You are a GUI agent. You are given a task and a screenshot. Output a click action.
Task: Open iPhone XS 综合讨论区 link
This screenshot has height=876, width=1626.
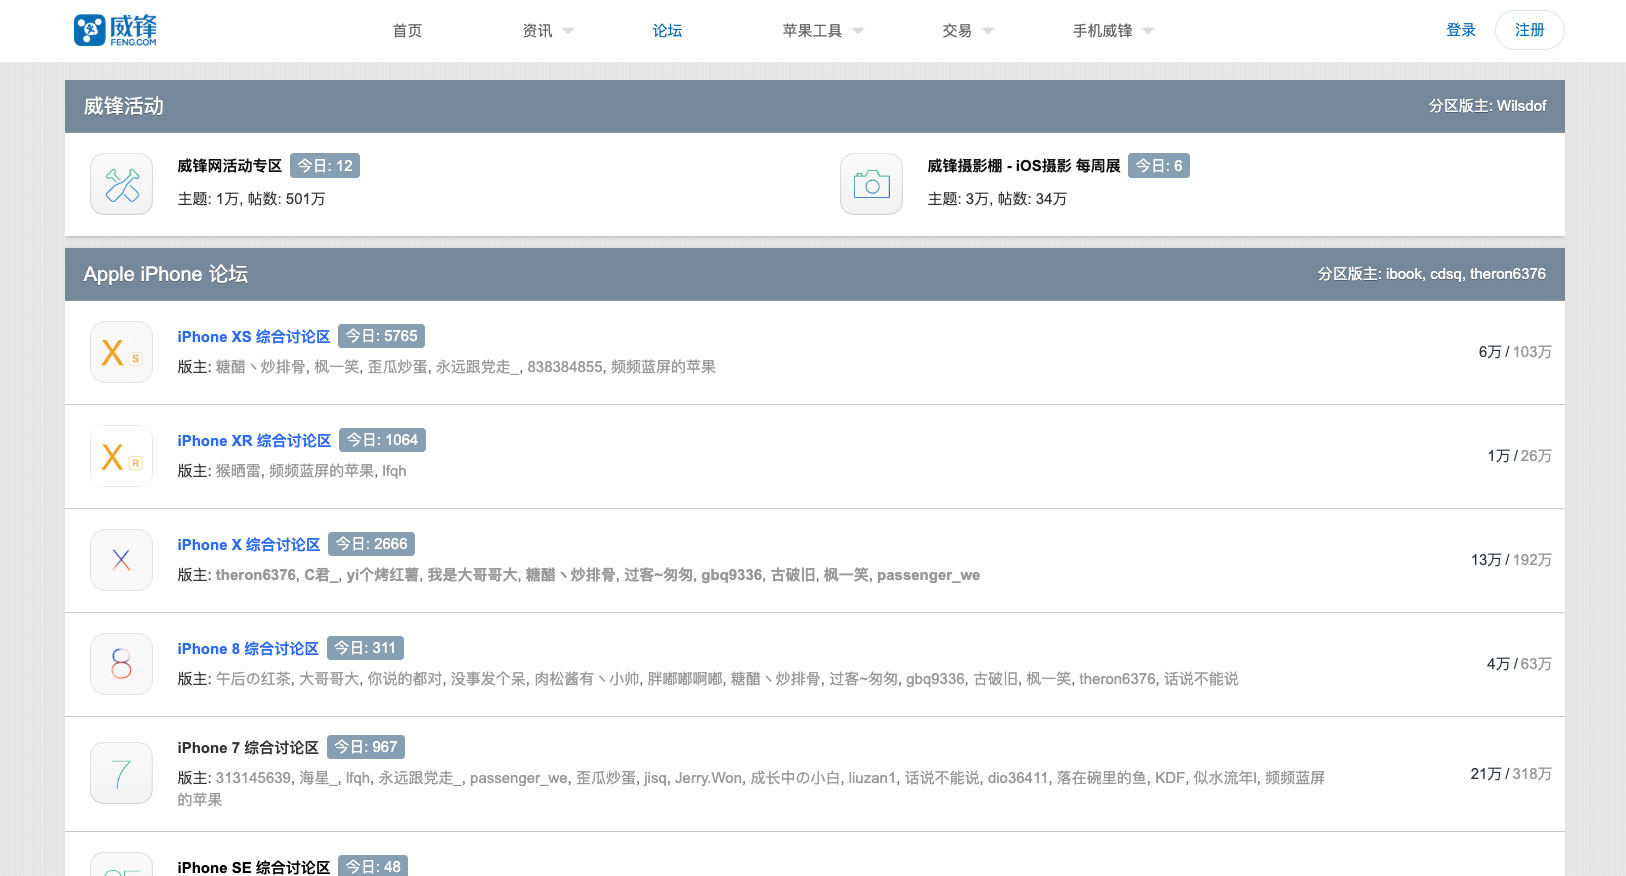(x=254, y=337)
